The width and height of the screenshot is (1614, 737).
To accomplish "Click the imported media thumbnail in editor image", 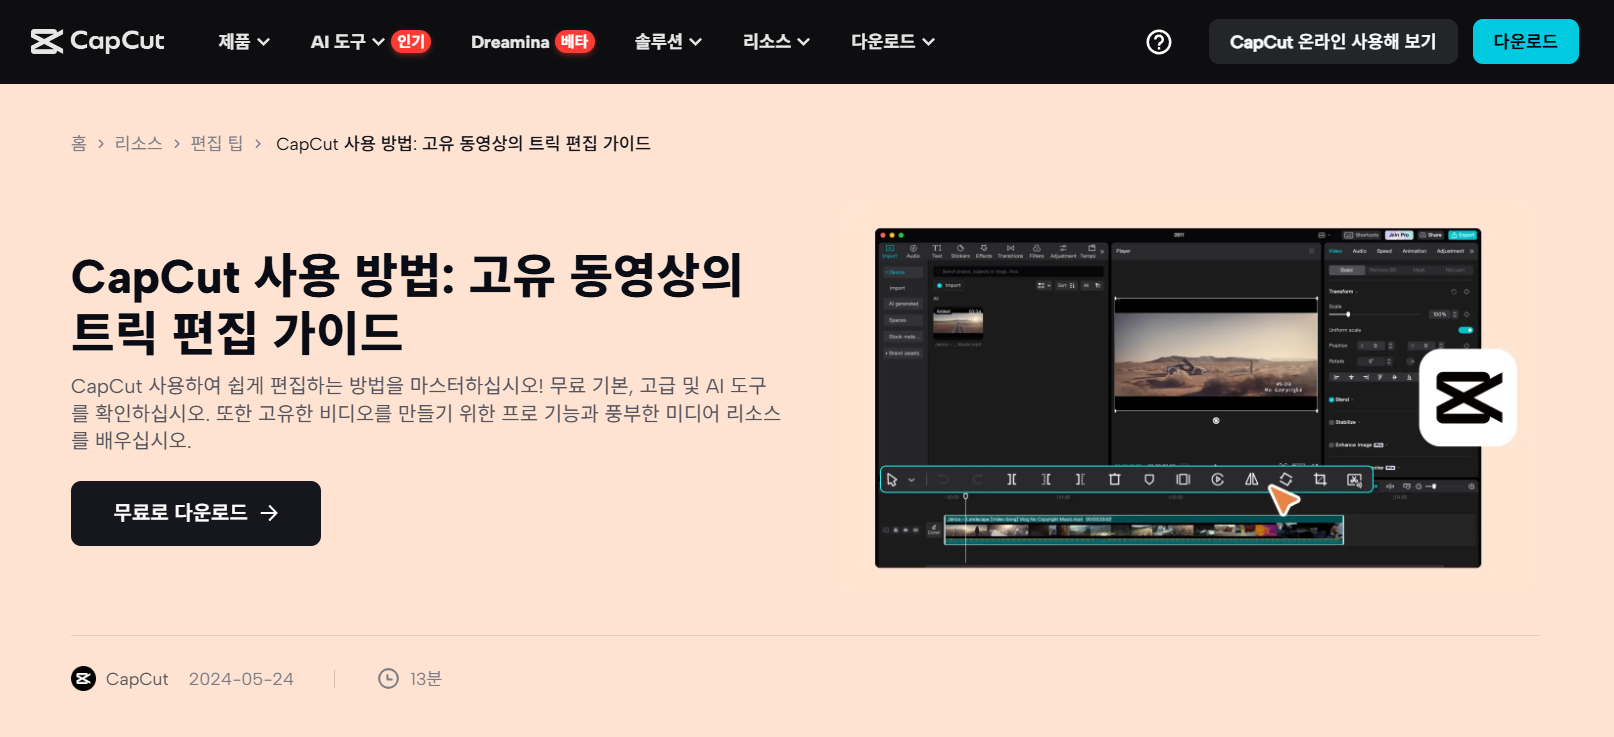I will [x=958, y=323].
